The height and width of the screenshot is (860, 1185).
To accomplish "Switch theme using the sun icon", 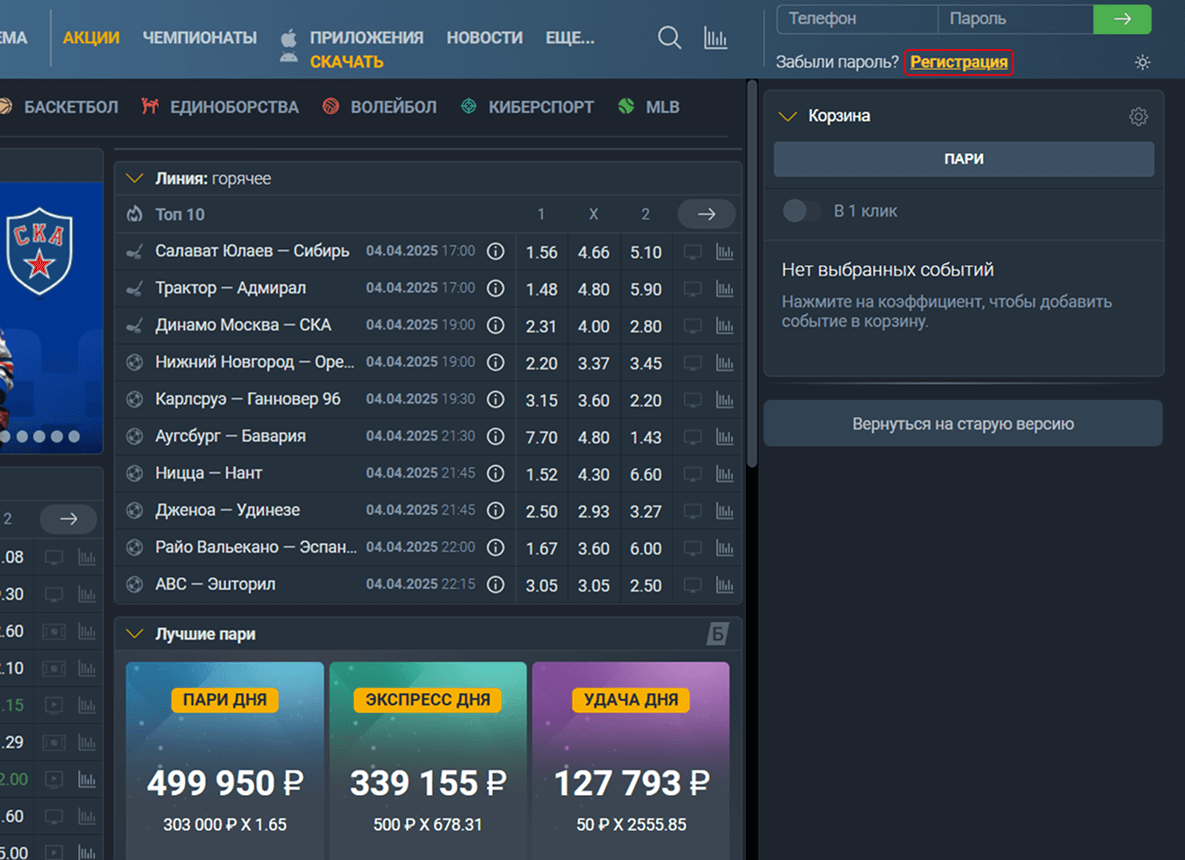I will click(x=1142, y=62).
